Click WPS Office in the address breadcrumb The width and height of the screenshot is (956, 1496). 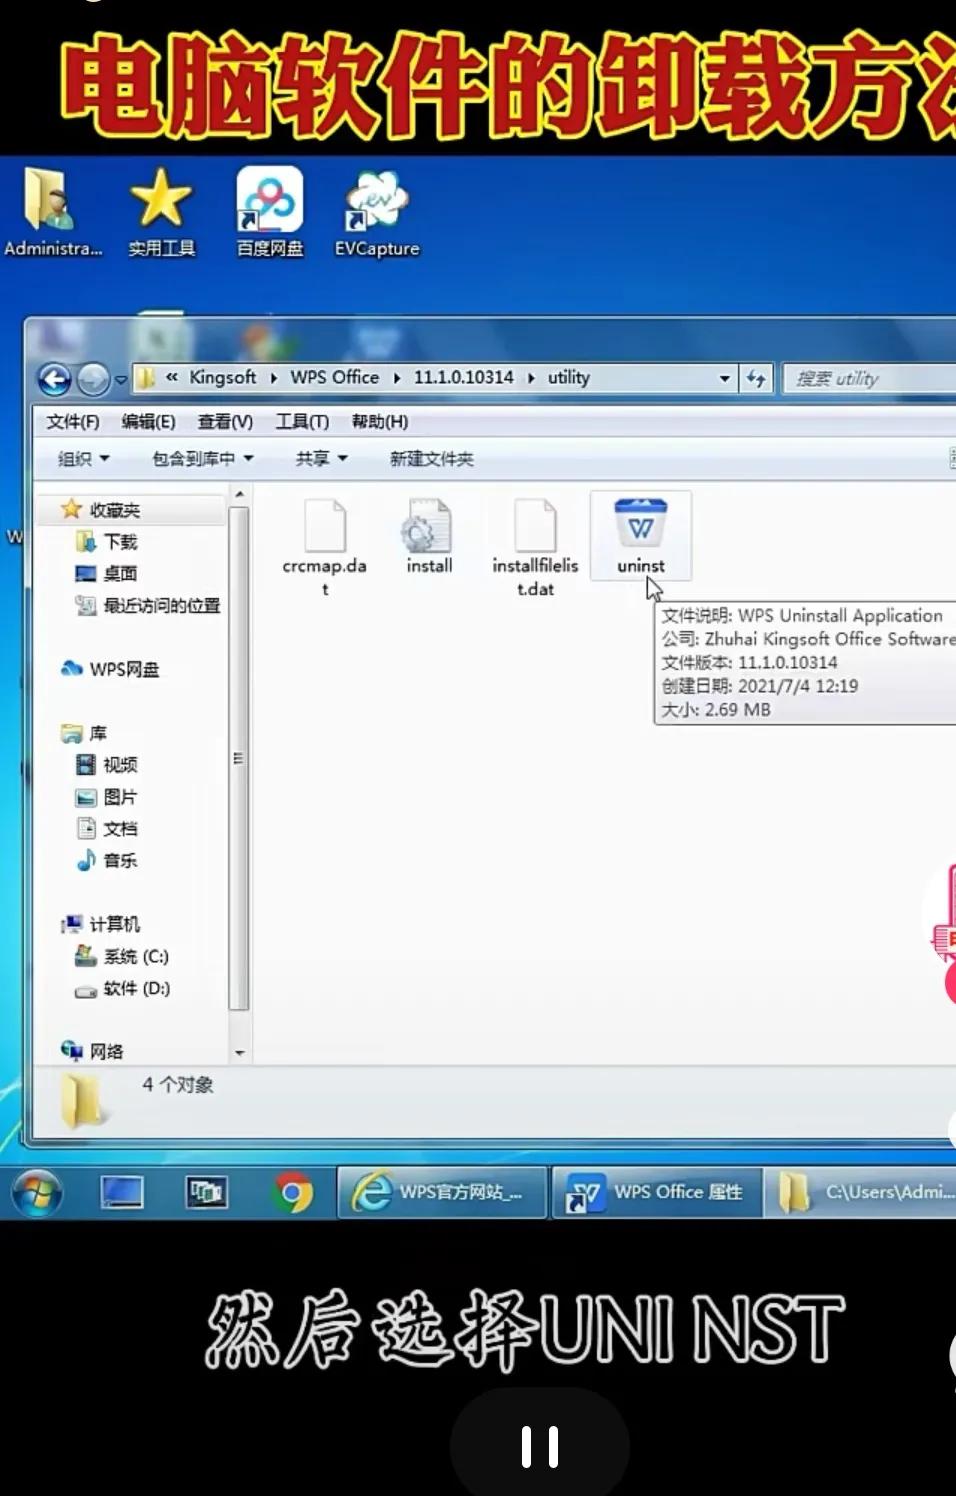pyautogui.click(x=334, y=377)
